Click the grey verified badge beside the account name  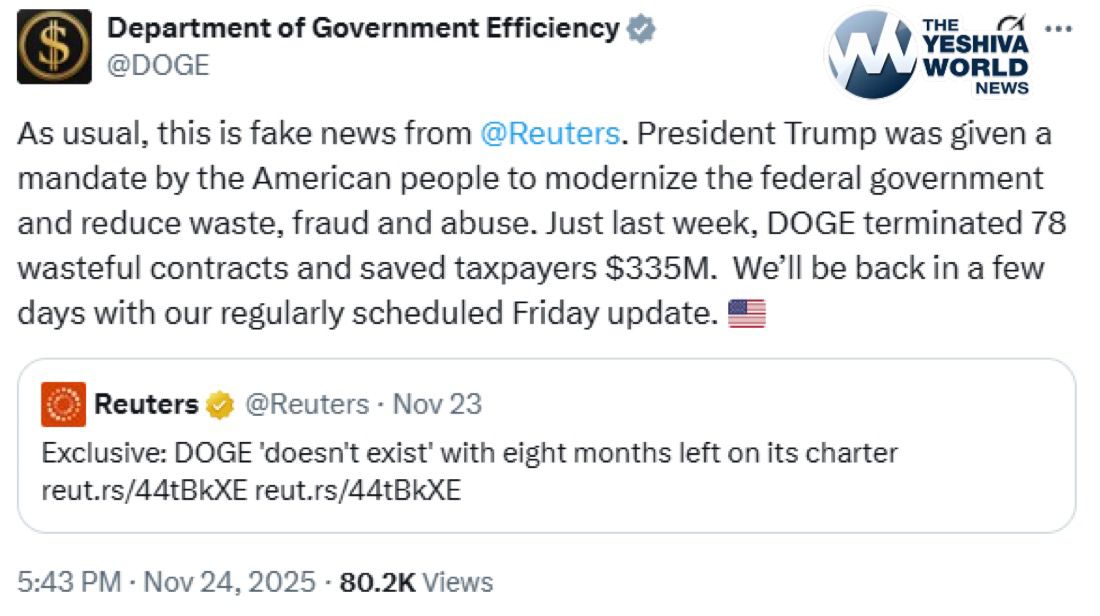point(641,30)
